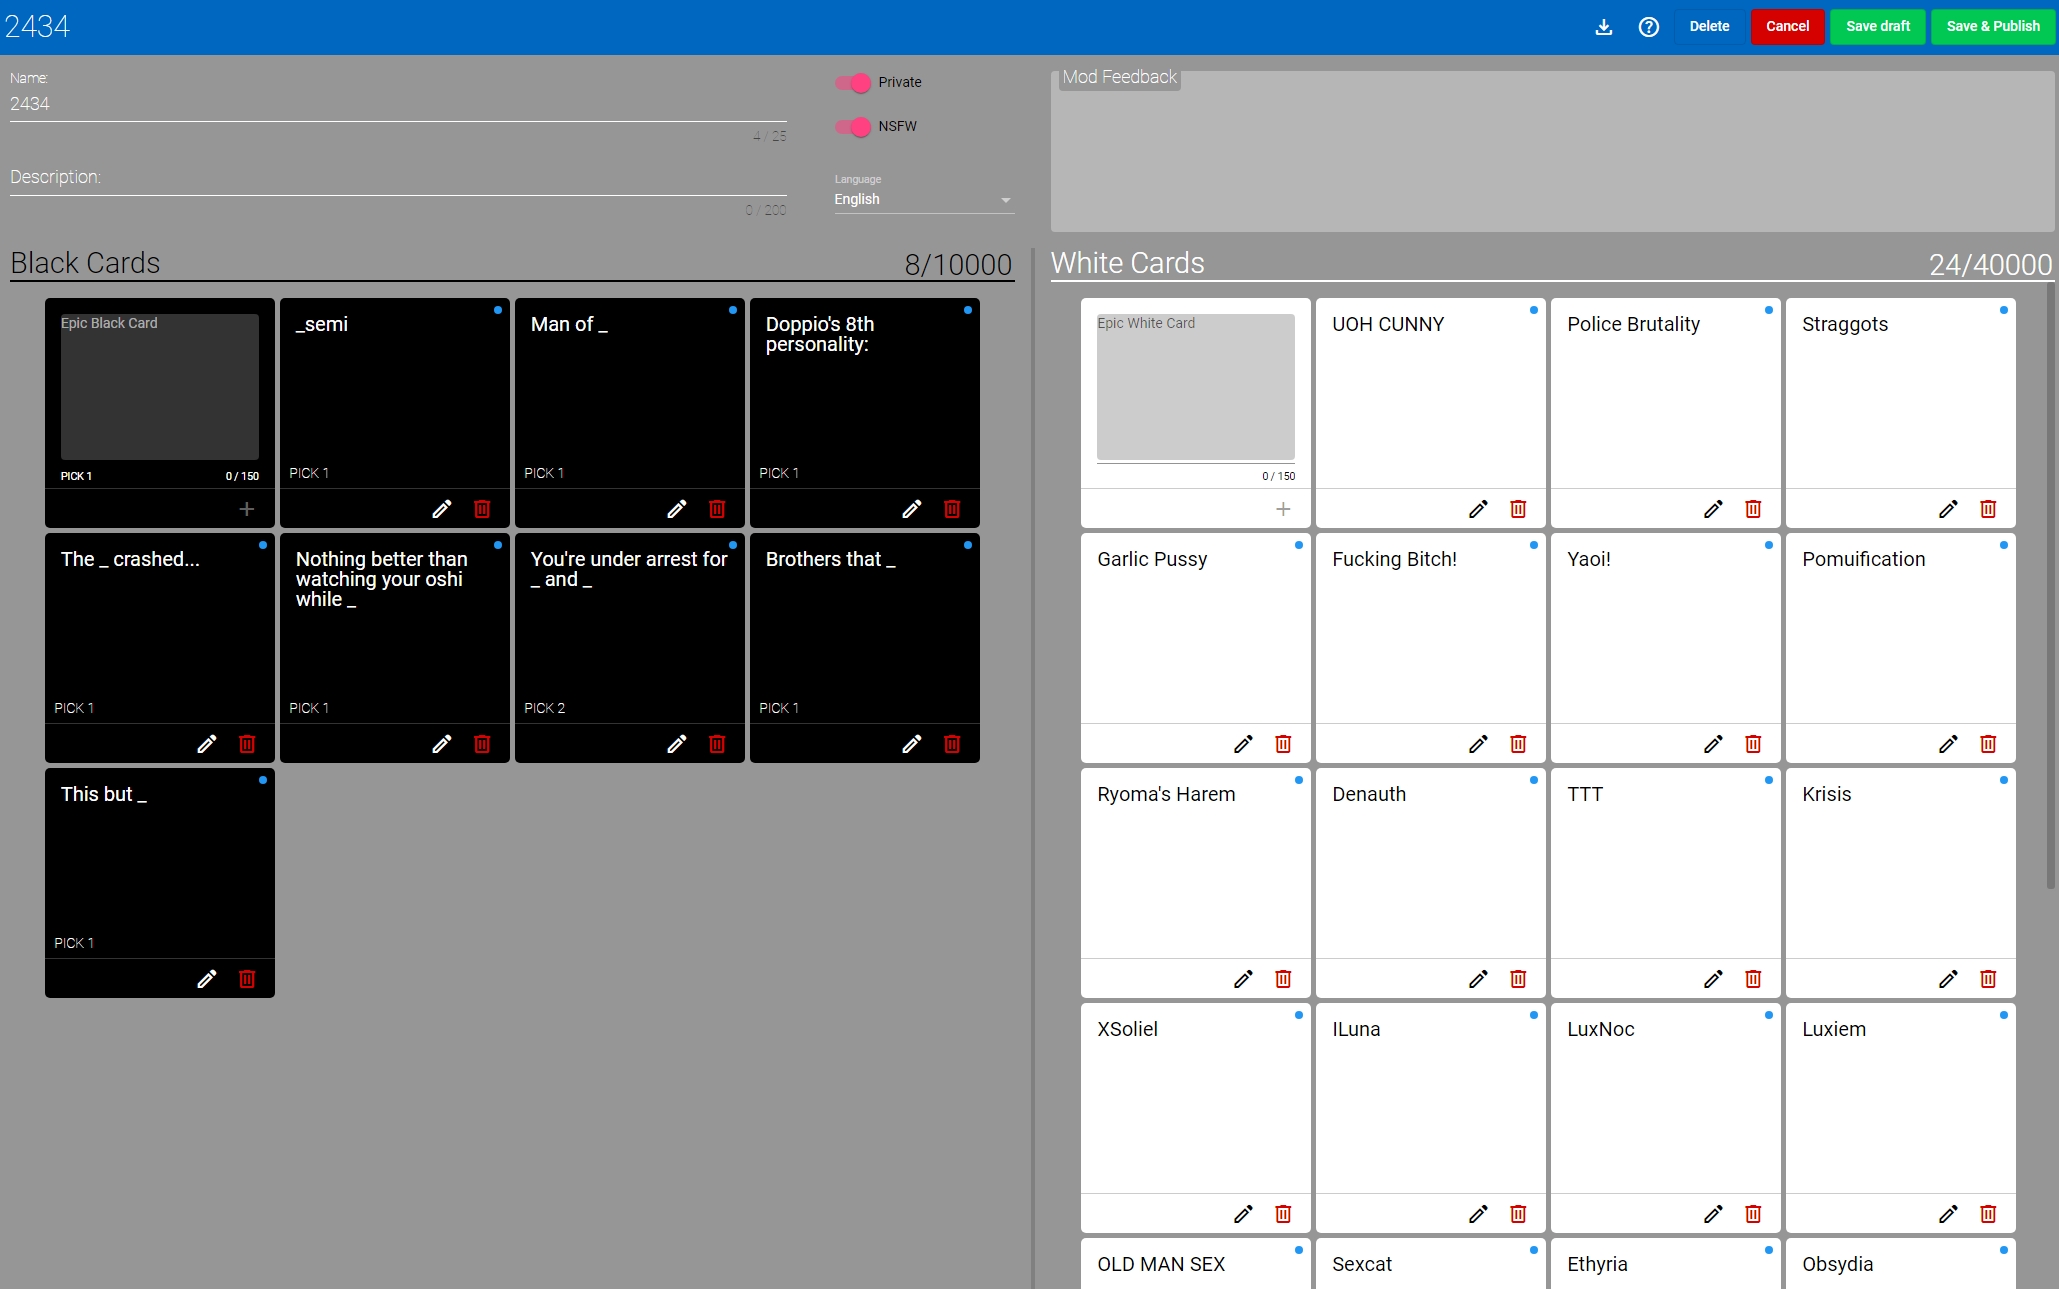The width and height of the screenshot is (2059, 1289).
Task: Add new black card plus icon
Action: (x=247, y=509)
